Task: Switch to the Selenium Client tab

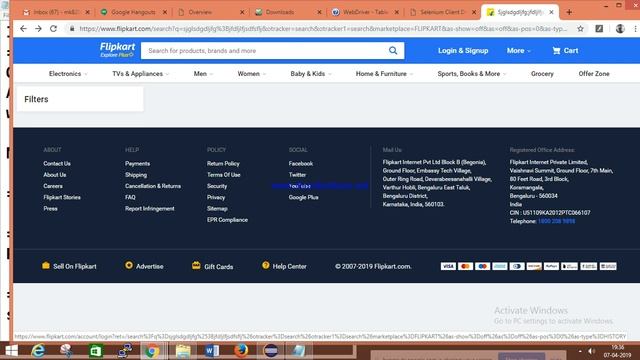Action: [x=441, y=12]
